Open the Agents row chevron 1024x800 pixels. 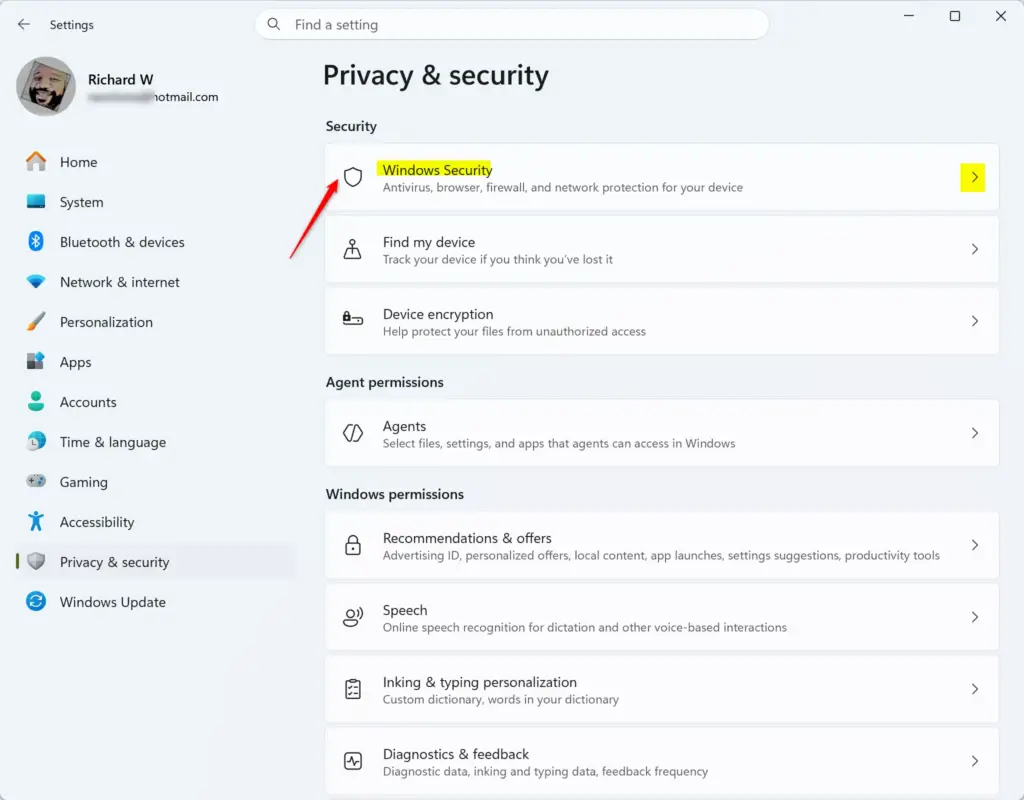(974, 433)
